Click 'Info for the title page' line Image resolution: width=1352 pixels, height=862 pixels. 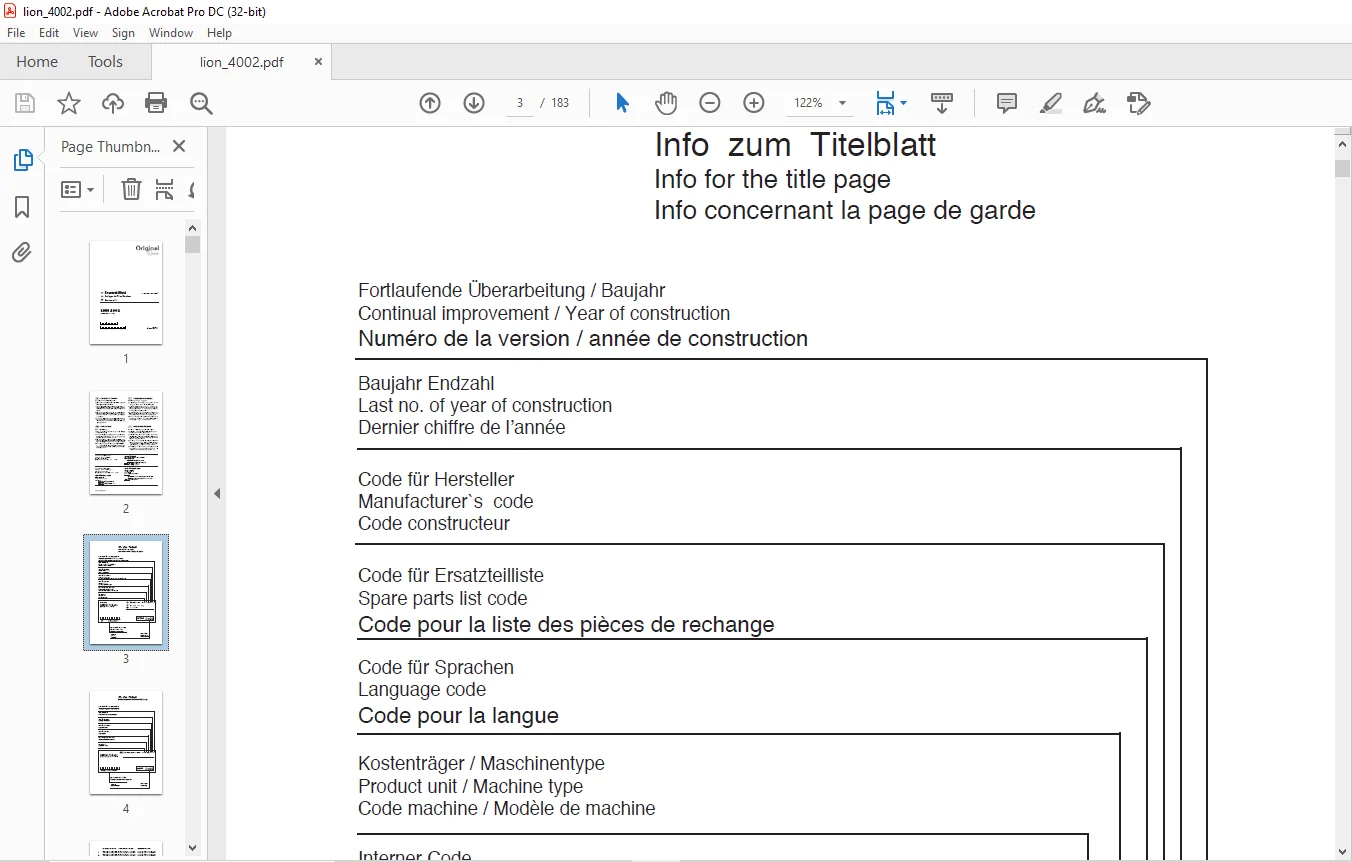[772, 180]
